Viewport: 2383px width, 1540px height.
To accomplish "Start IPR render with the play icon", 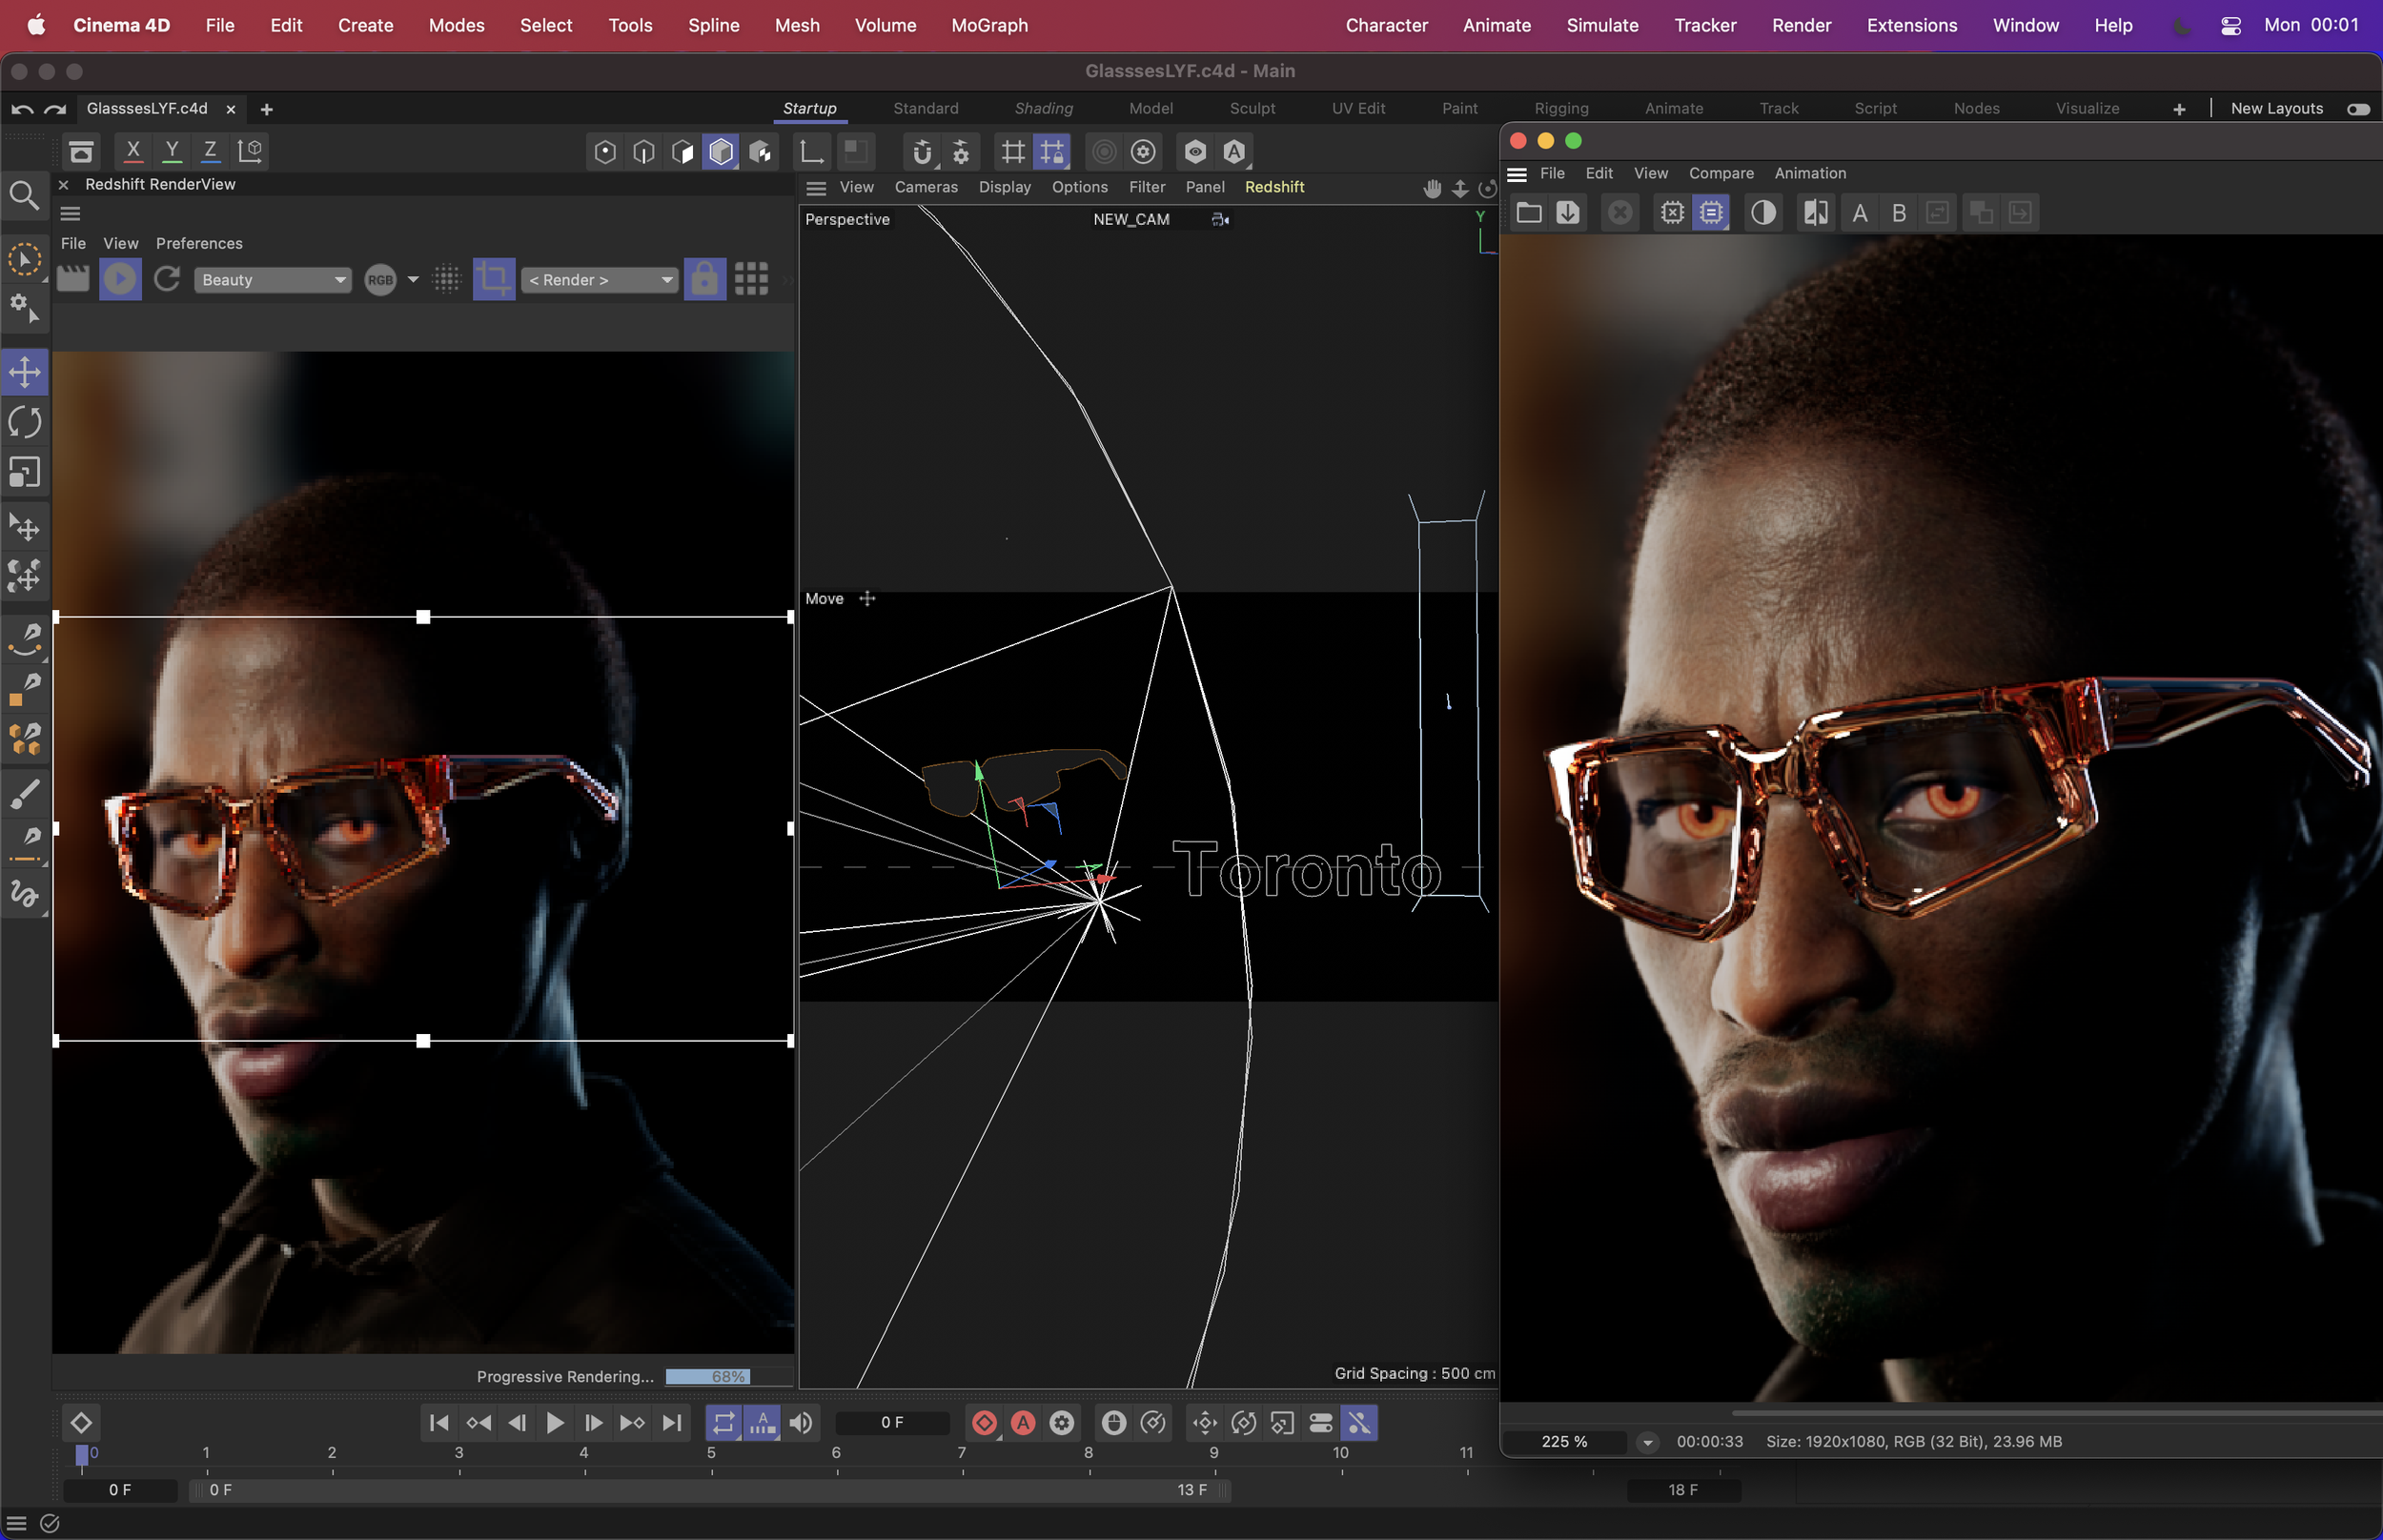I will [120, 279].
